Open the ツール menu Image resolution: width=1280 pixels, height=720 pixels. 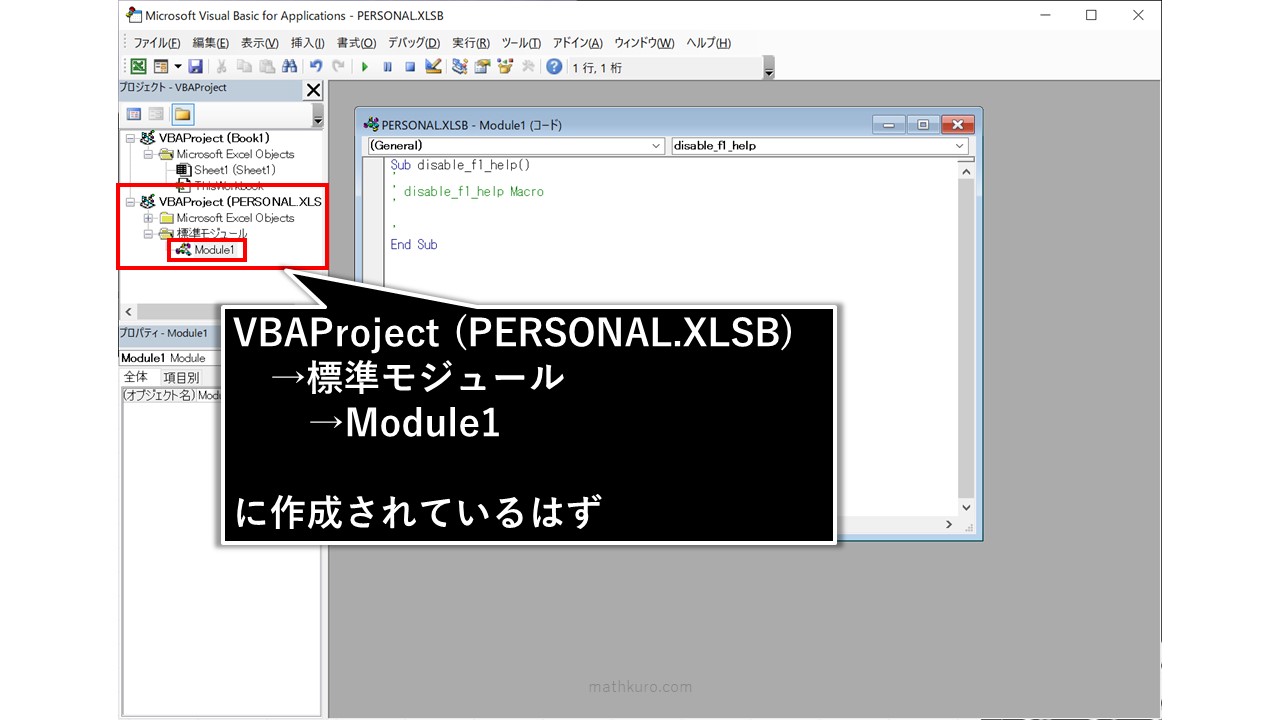click(x=520, y=43)
